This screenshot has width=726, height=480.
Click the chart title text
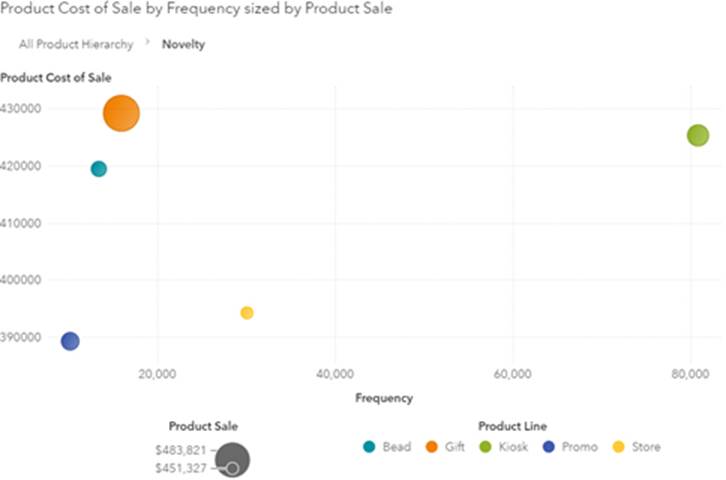tap(197, 9)
